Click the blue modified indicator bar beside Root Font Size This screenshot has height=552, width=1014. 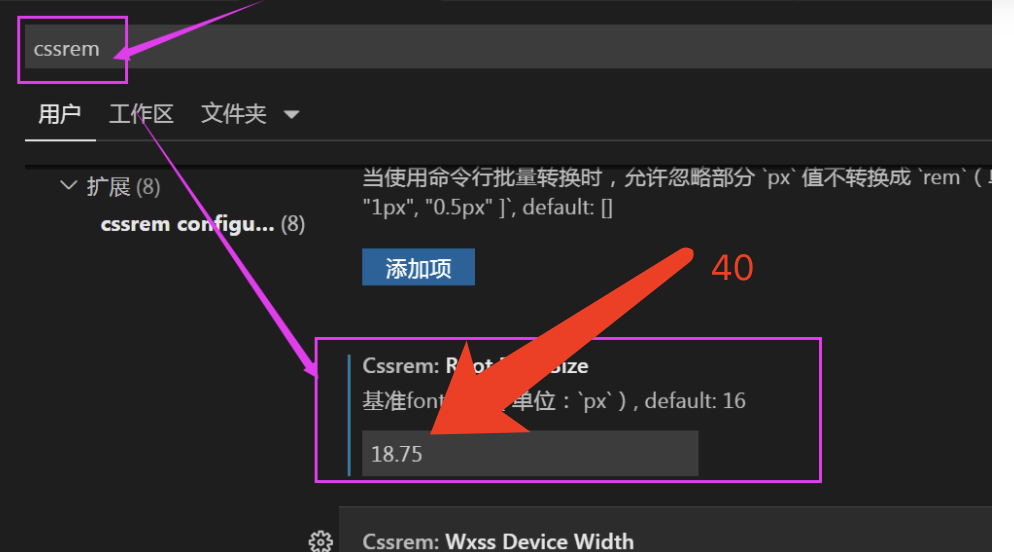coord(349,415)
